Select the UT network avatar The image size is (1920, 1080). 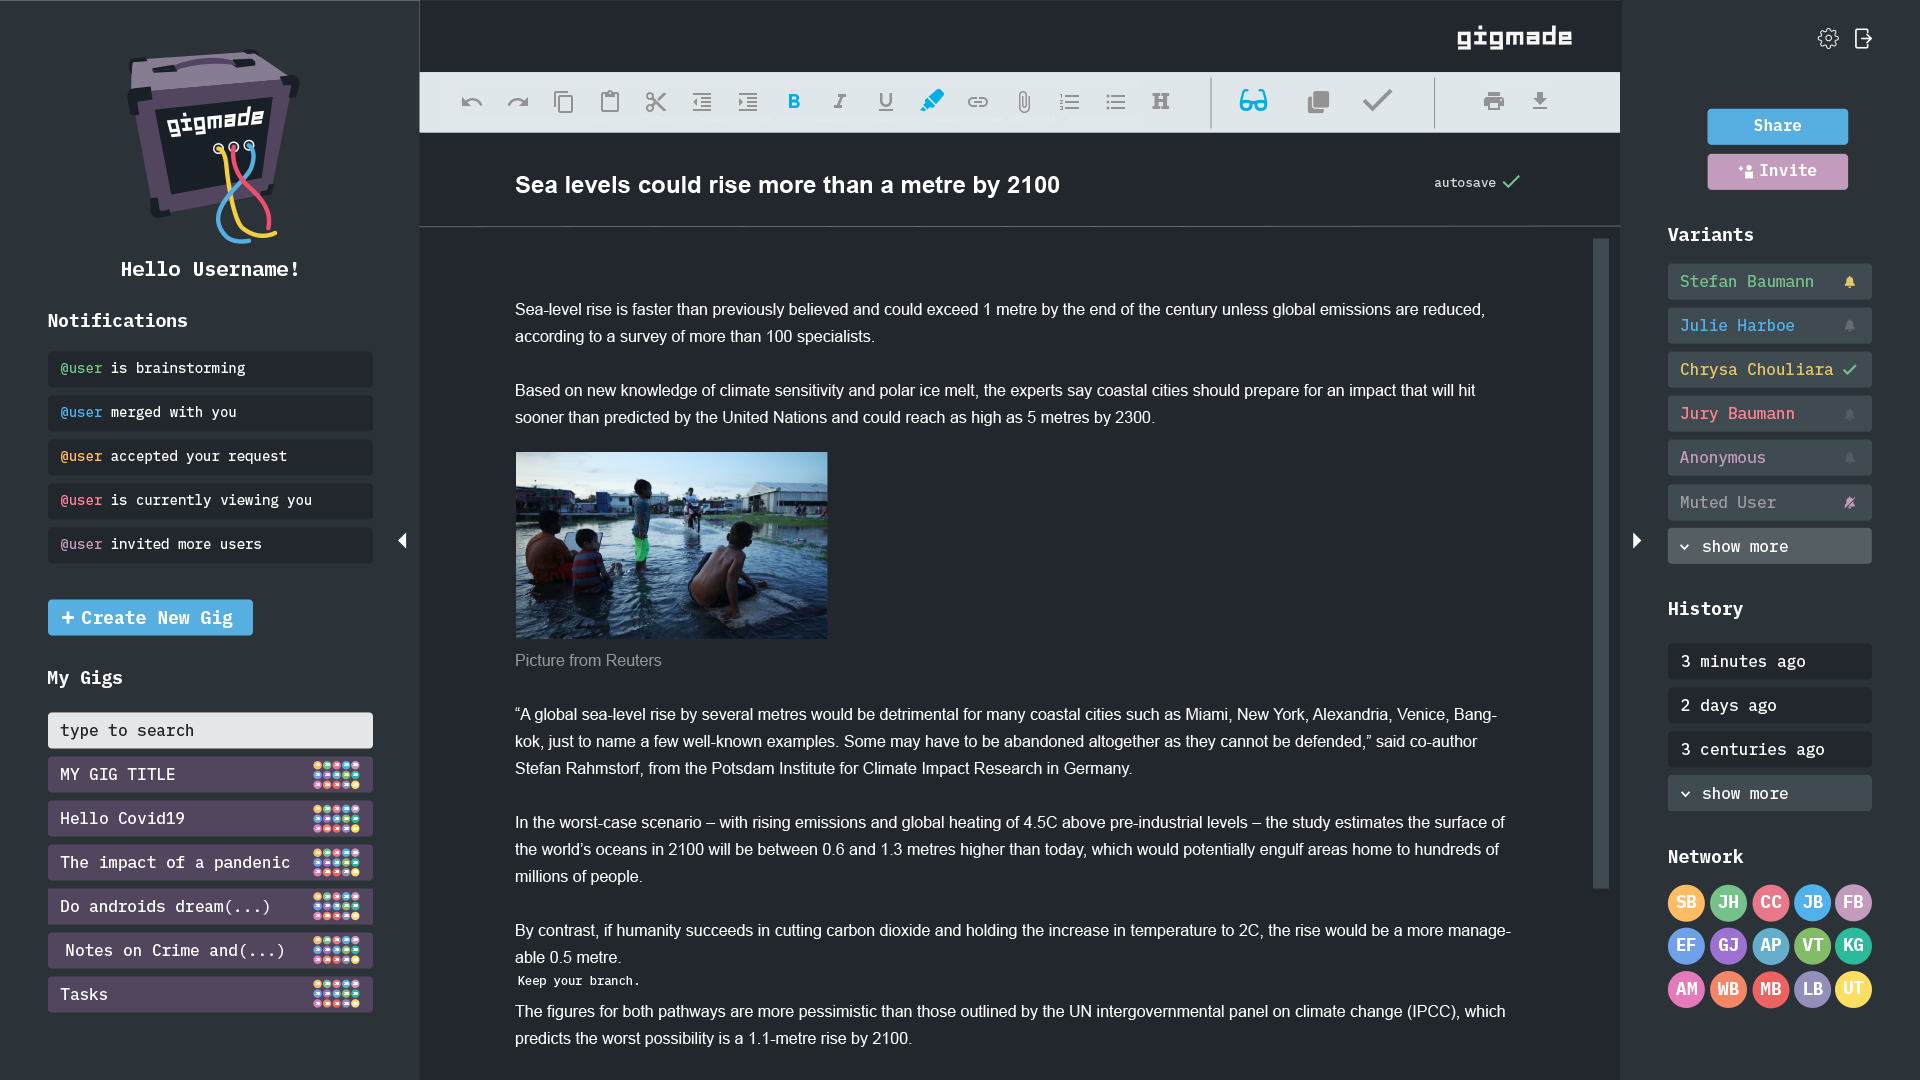1853,989
